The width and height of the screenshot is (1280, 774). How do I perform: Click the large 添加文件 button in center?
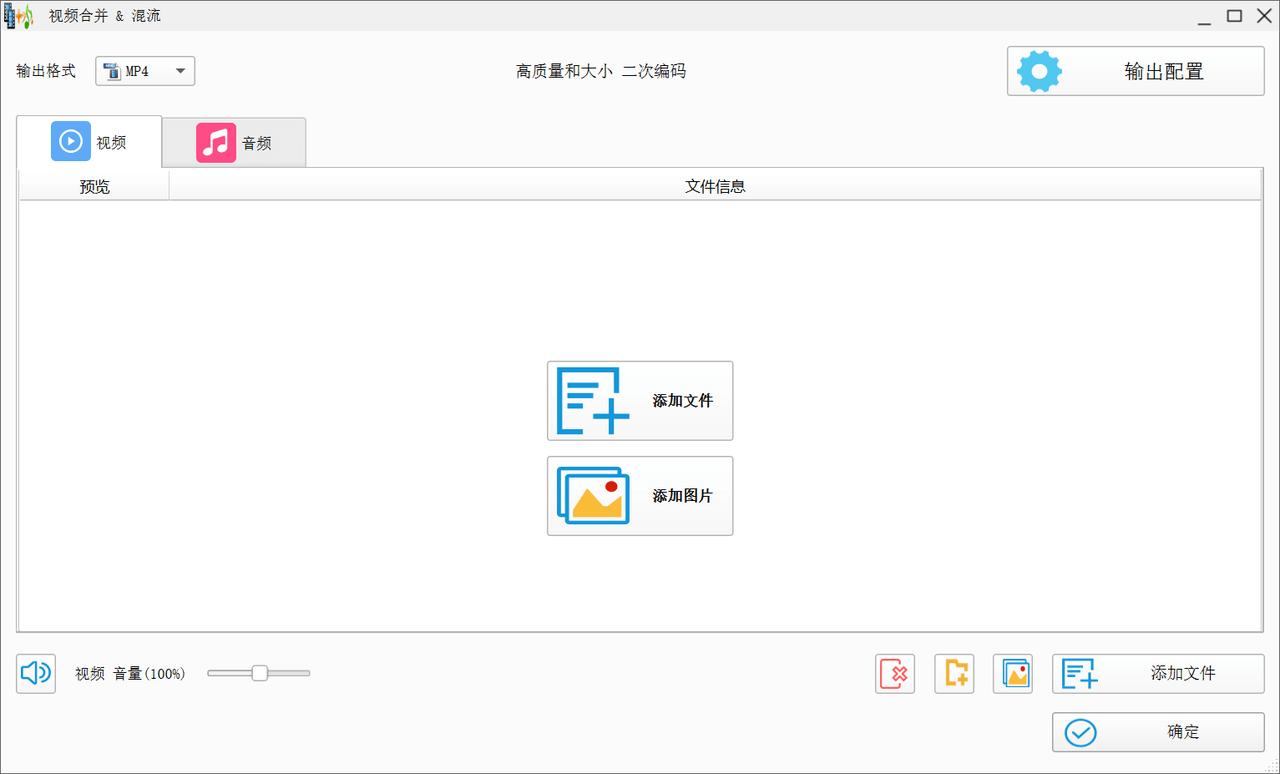point(640,401)
